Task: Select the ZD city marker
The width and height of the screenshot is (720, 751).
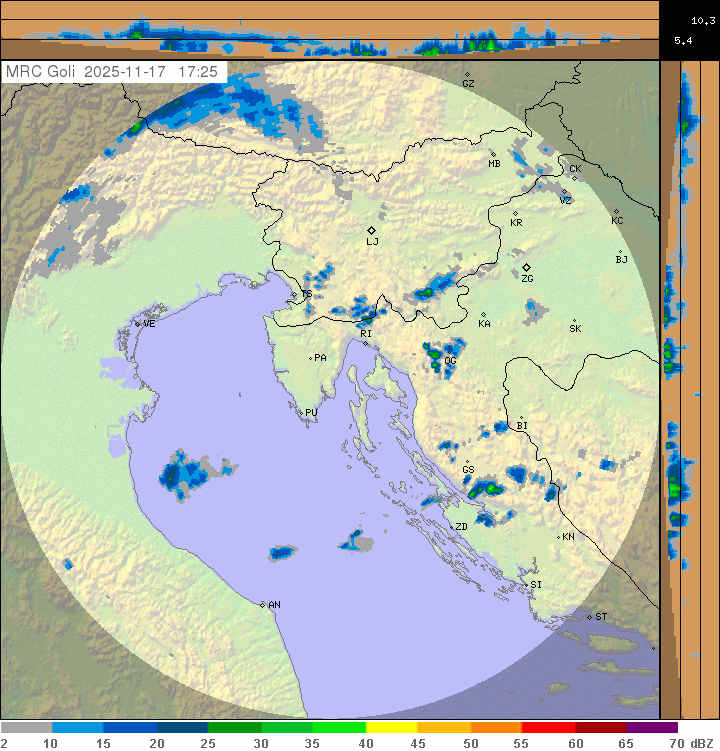Action: [x=477, y=519]
